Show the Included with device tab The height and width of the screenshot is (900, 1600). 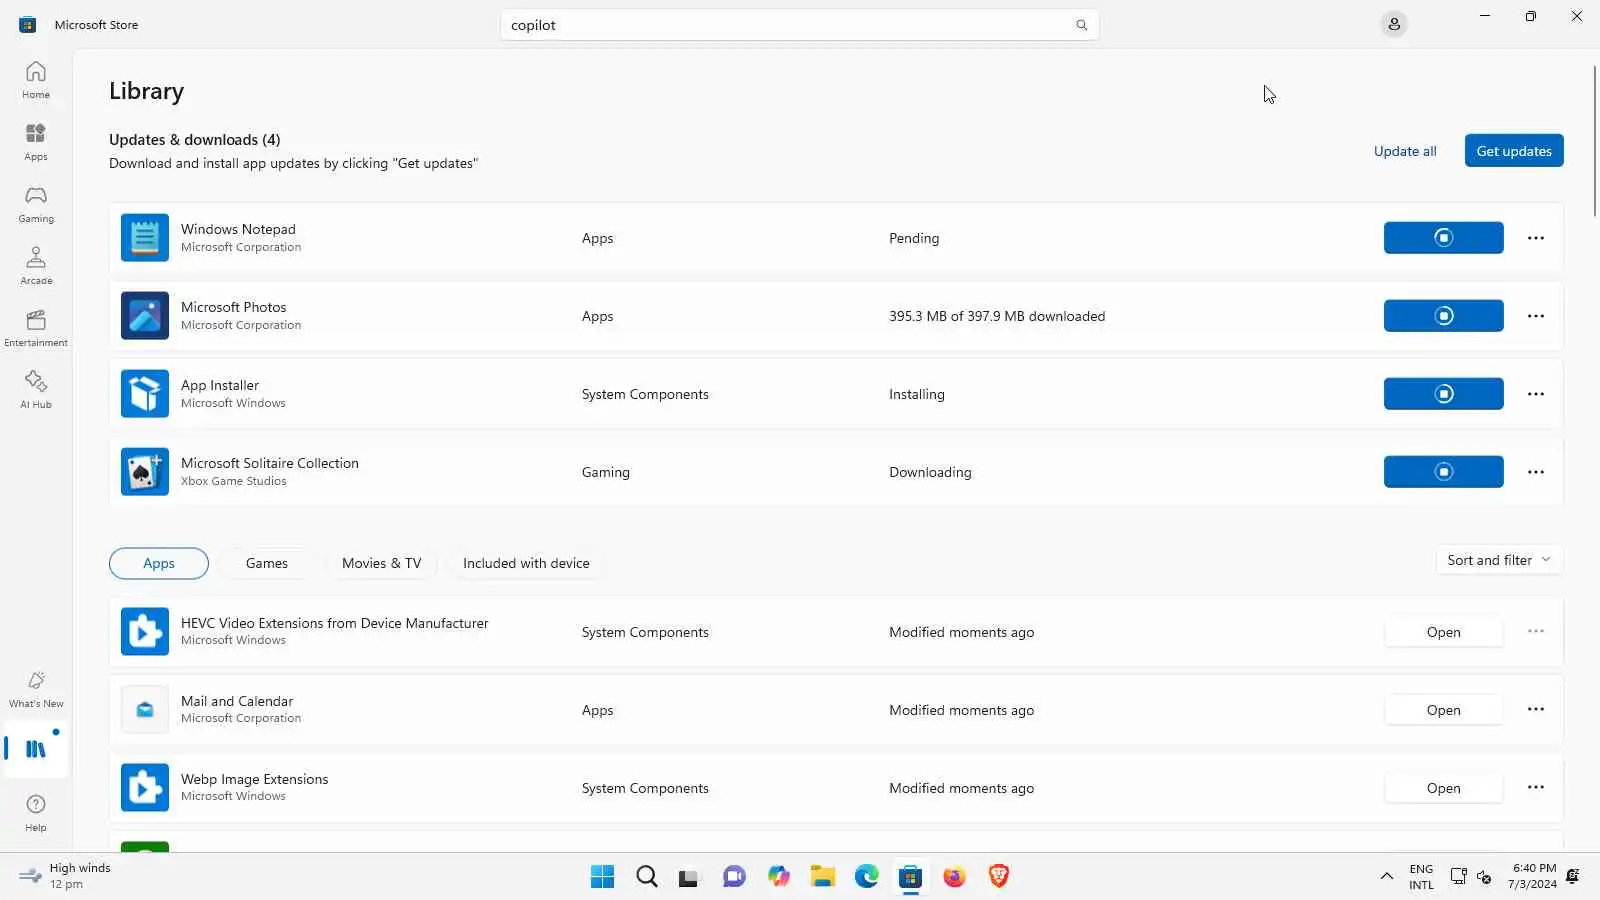click(x=526, y=563)
